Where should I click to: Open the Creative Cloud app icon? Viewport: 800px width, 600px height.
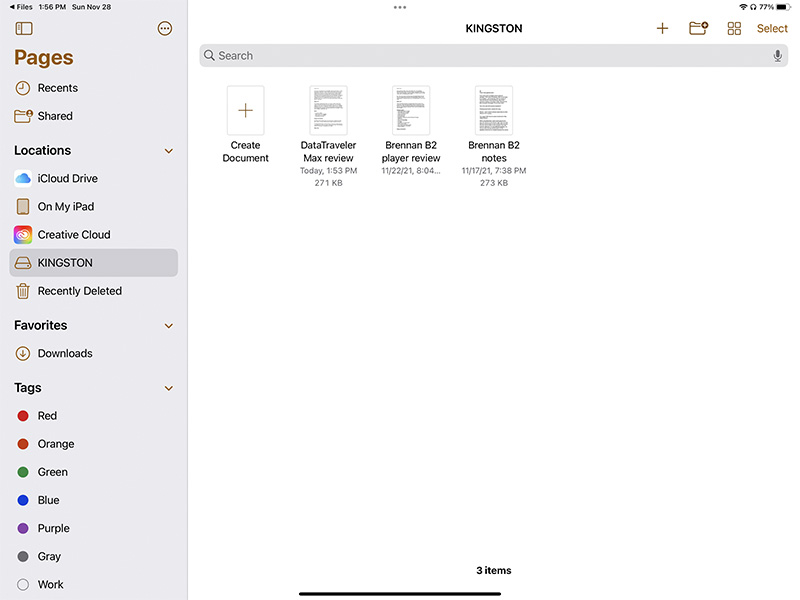pyautogui.click(x=23, y=235)
